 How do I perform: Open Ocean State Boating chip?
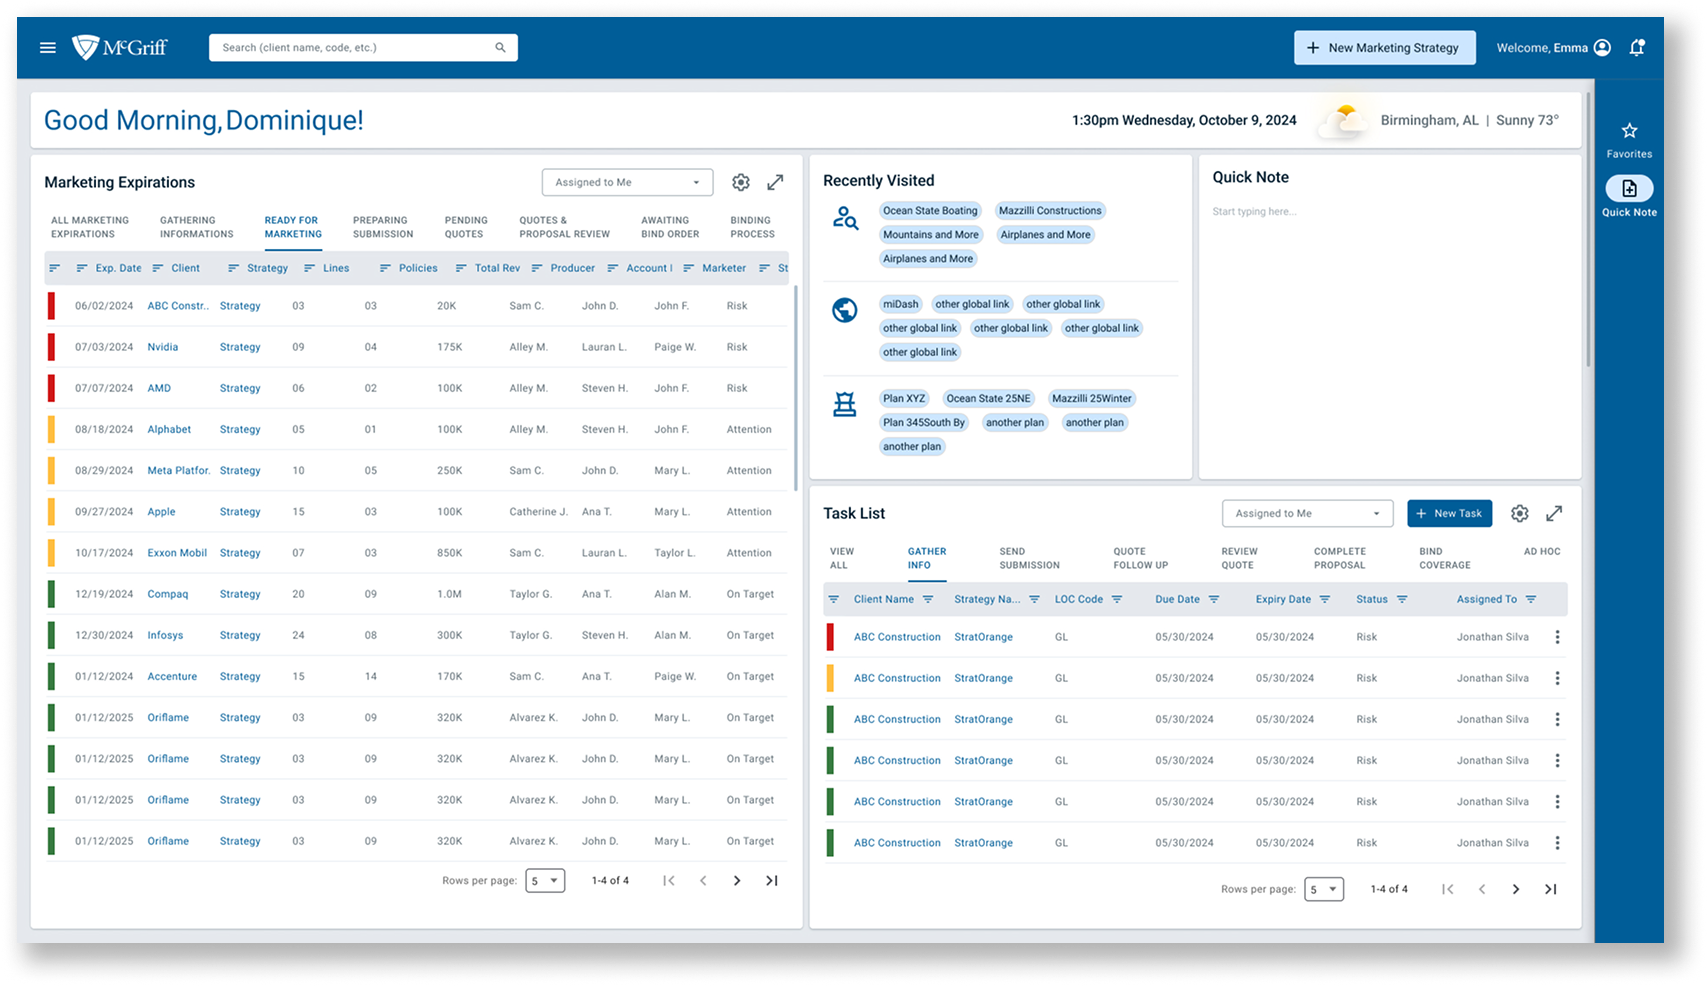930,211
